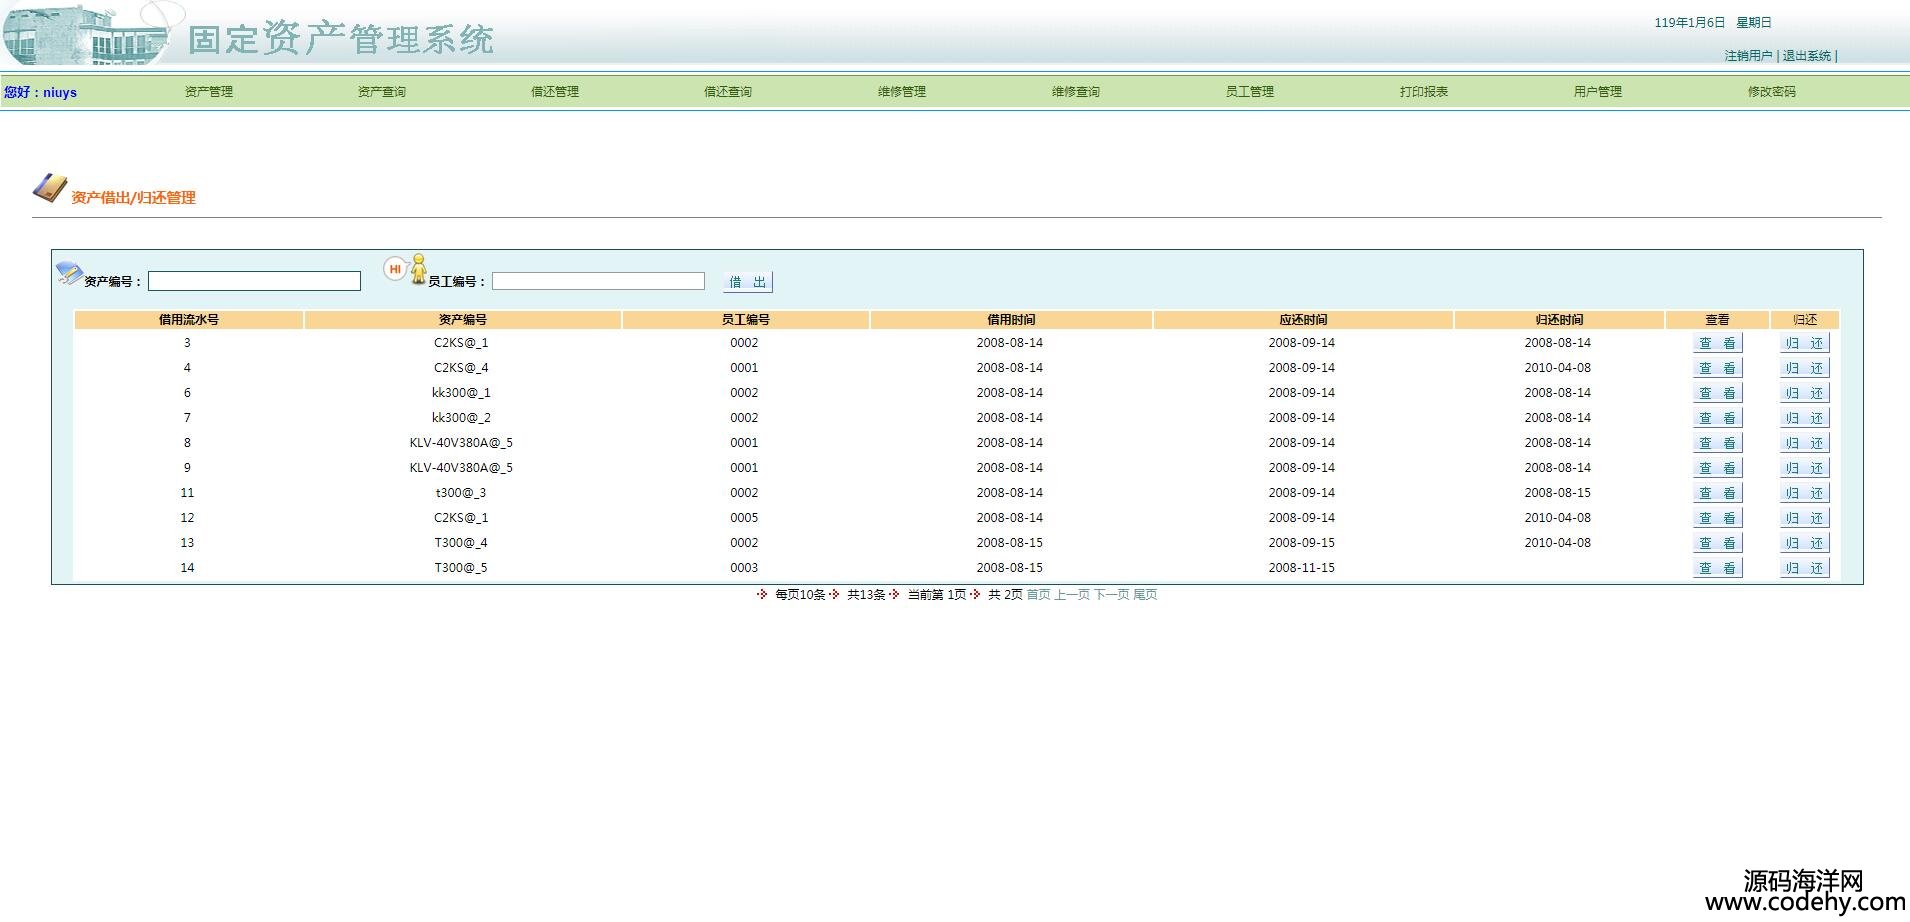The width and height of the screenshot is (1910, 922).
Task: Click 查看 for loan record 12
Action: (x=1717, y=518)
